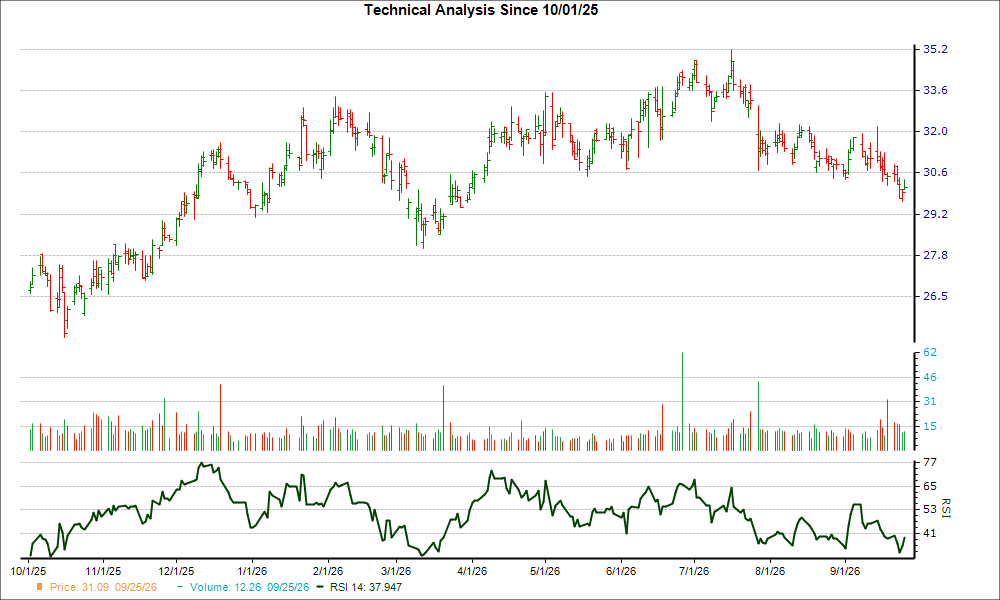
Task: Click the tallest green volume bar near 7/1/26
Action: [x=682, y=402]
